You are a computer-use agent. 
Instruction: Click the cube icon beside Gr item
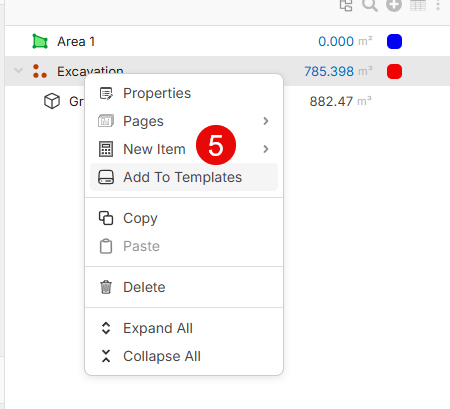tap(52, 101)
